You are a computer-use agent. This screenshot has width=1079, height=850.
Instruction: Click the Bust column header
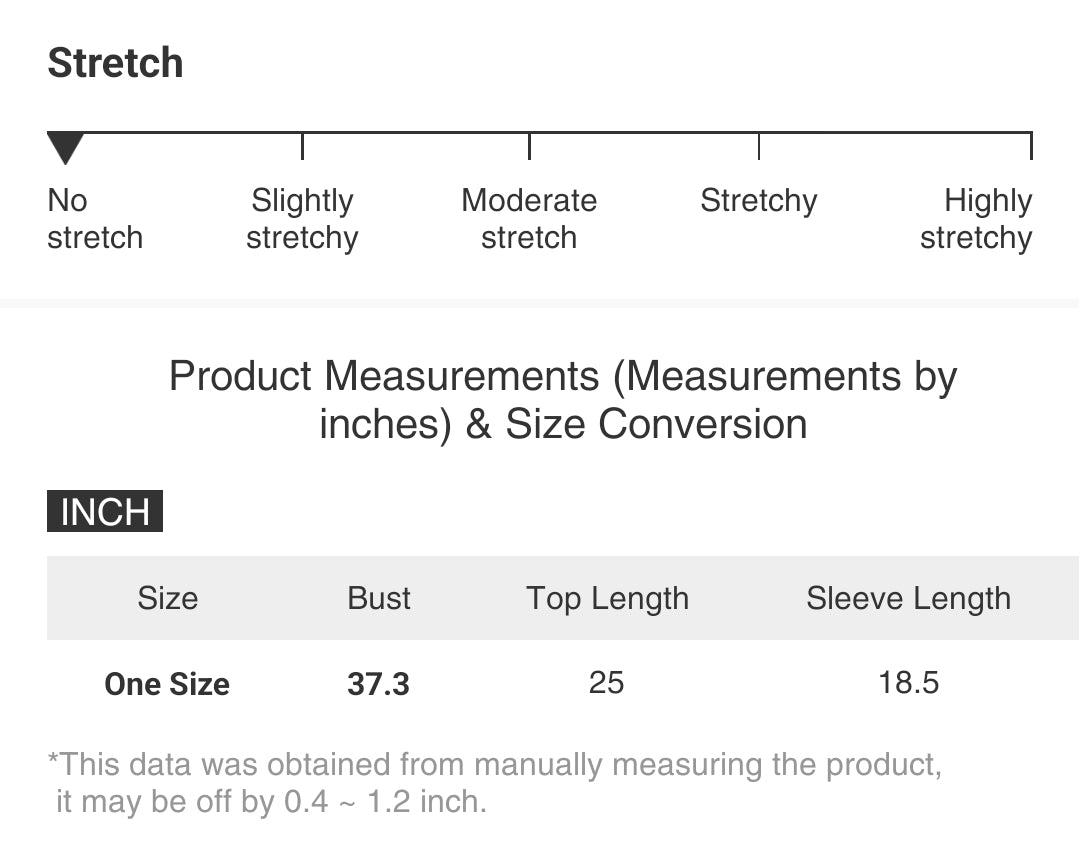click(x=379, y=598)
